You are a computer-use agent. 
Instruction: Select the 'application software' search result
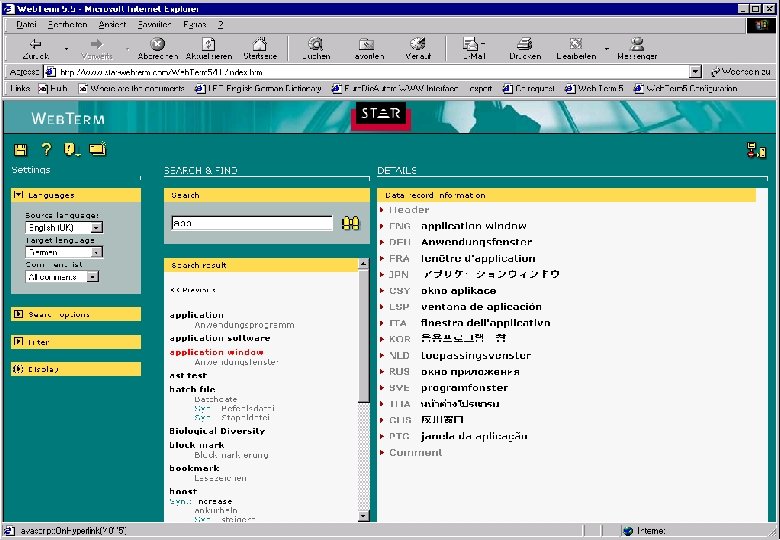point(219,338)
